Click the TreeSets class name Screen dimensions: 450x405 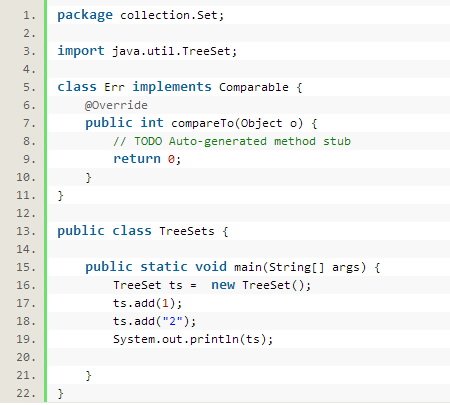(187, 231)
